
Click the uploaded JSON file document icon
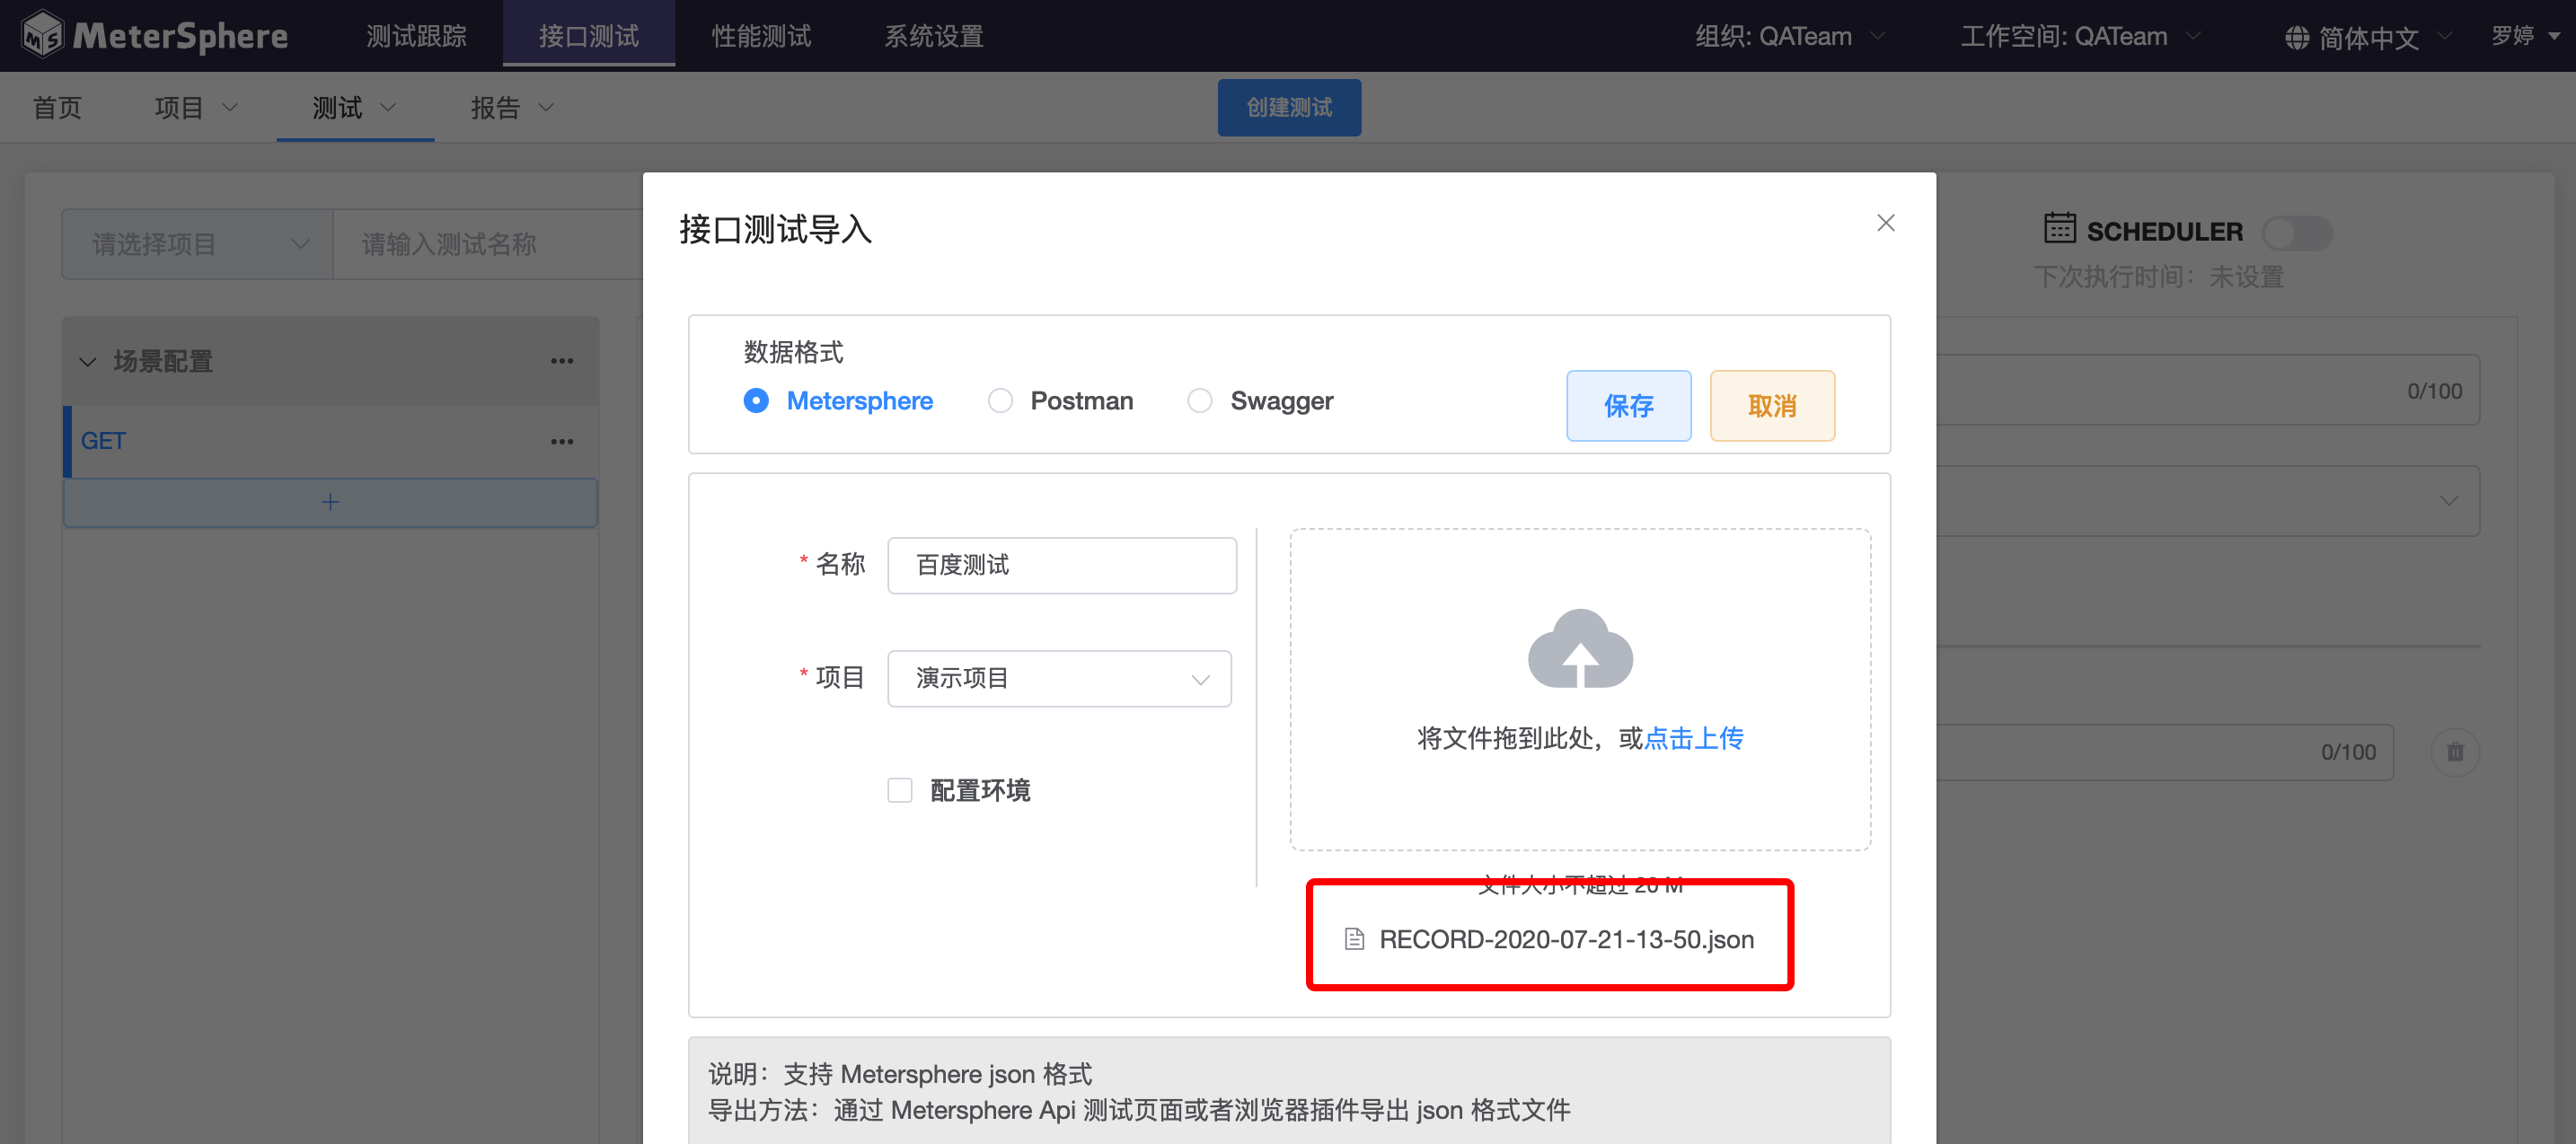[1354, 939]
